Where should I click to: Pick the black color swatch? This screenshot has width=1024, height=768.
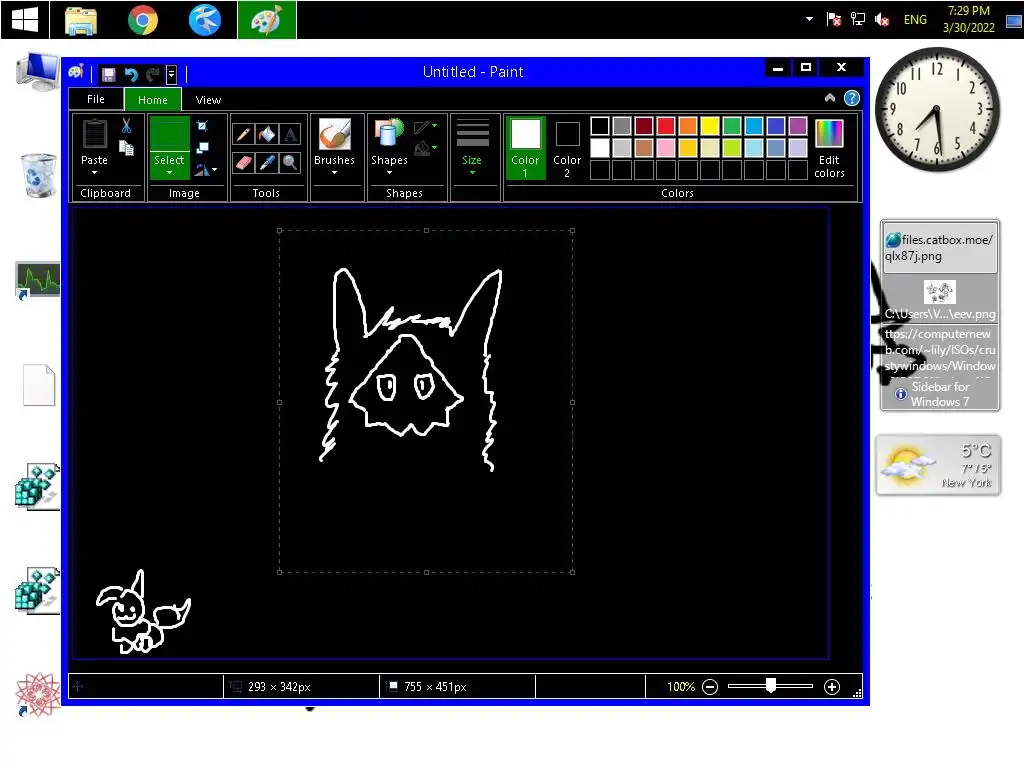(600, 126)
